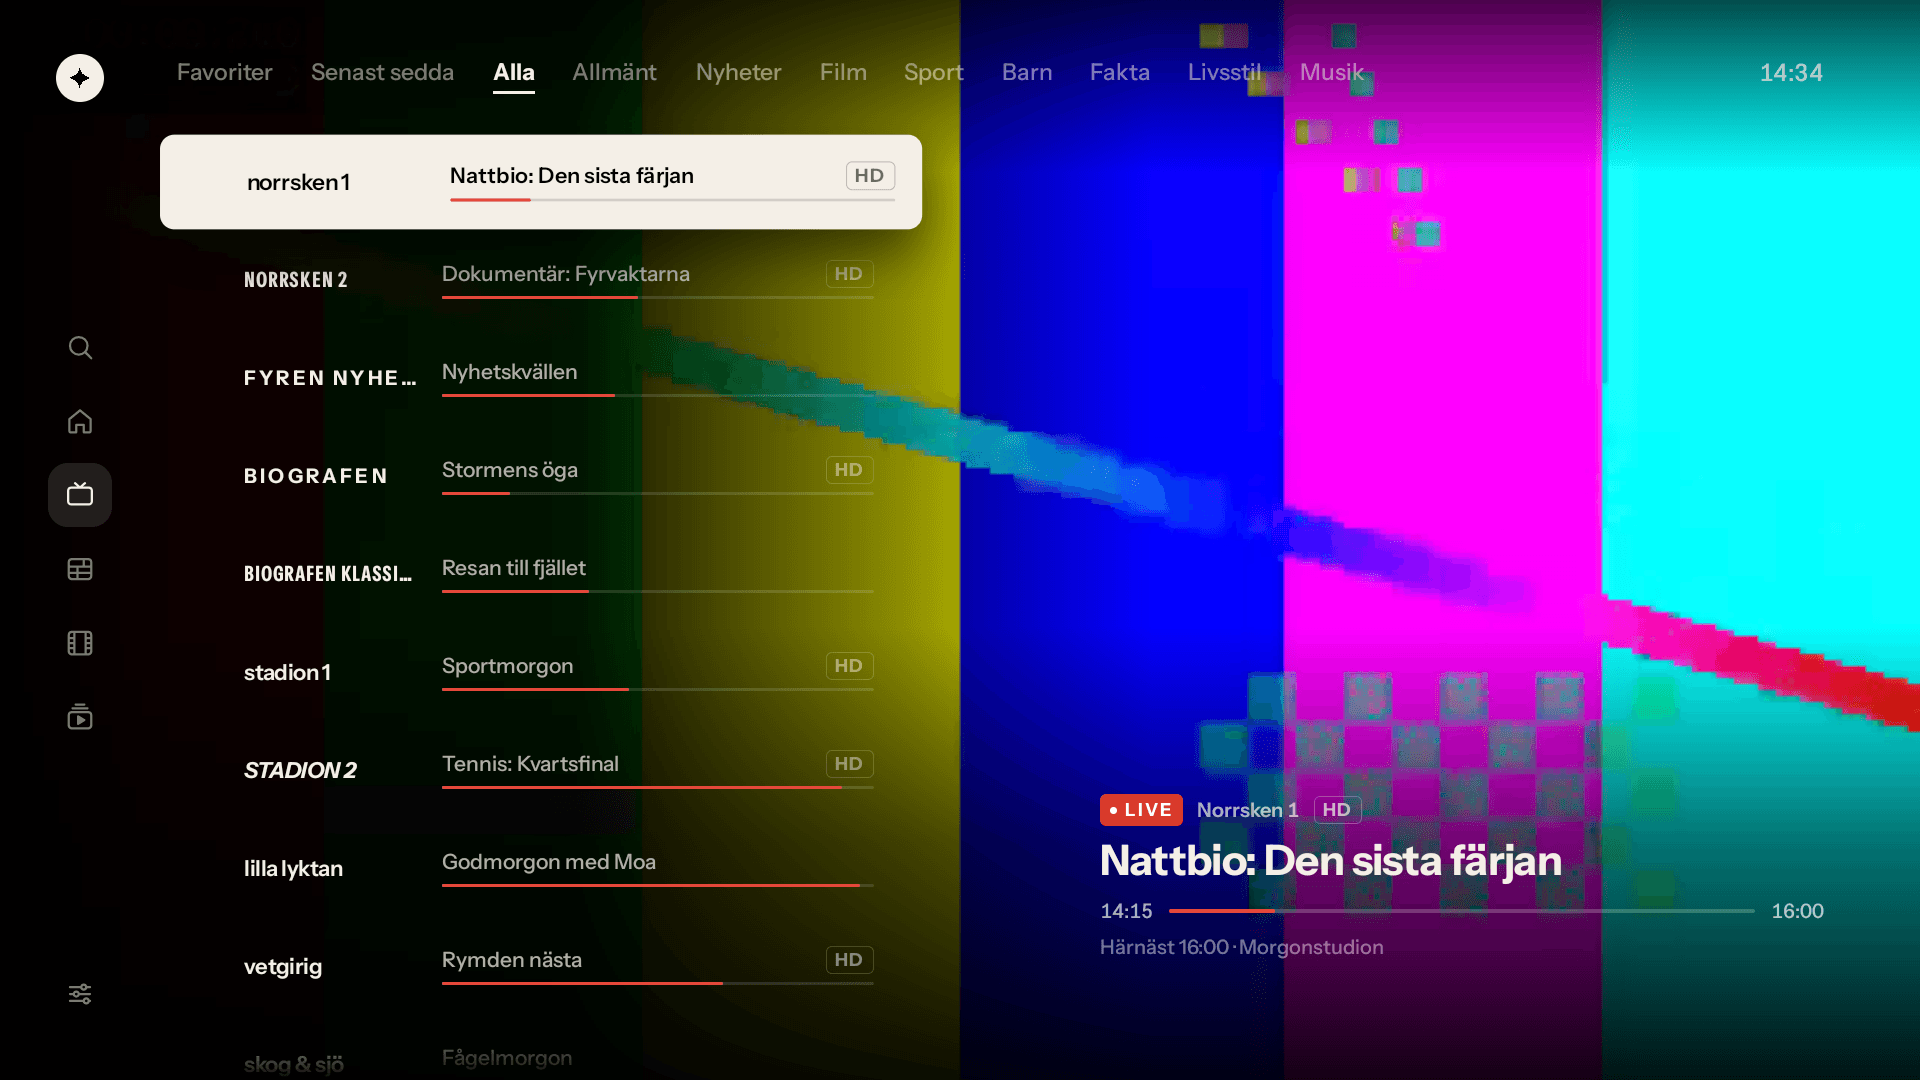Click the star logo at top left
The width and height of the screenshot is (1920, 1080).
point(80,78)
